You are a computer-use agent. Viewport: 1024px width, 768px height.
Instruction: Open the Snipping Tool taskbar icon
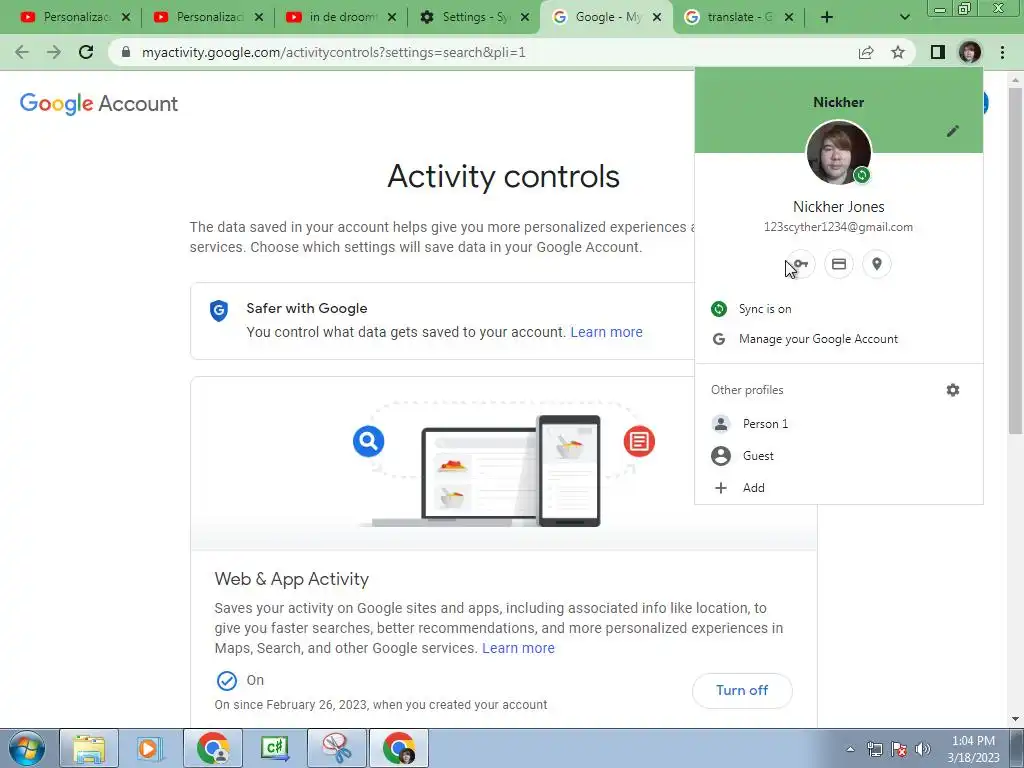pyautogui.click(x=337, y=748)
